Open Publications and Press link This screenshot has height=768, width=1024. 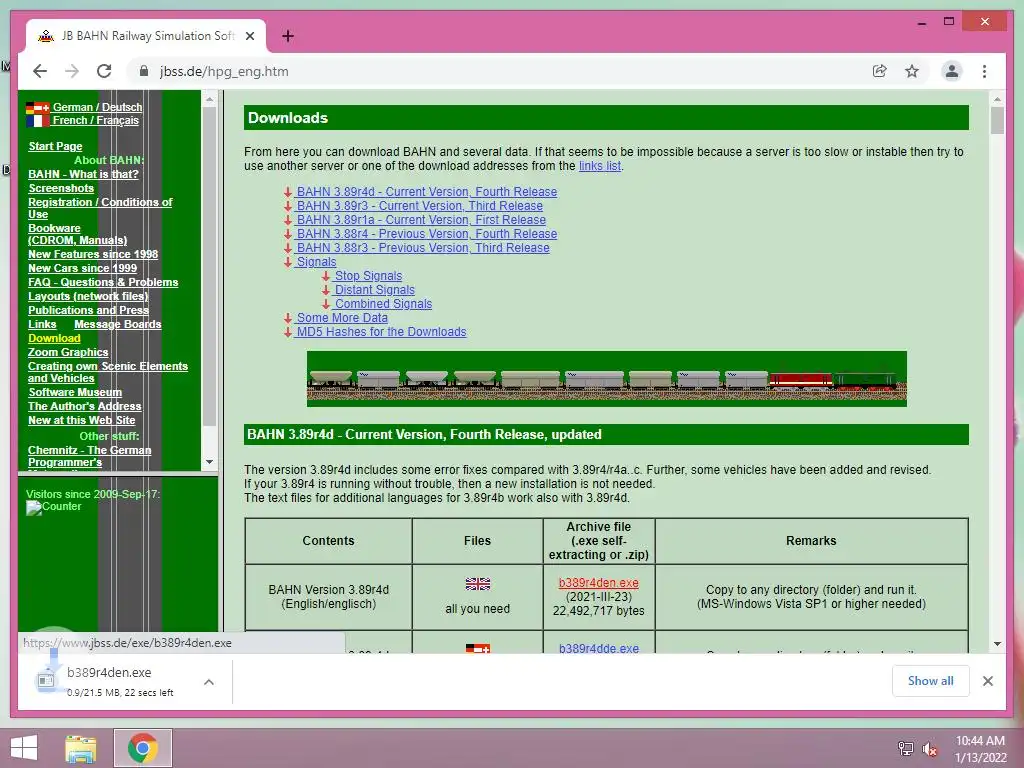tap(88, 310)
